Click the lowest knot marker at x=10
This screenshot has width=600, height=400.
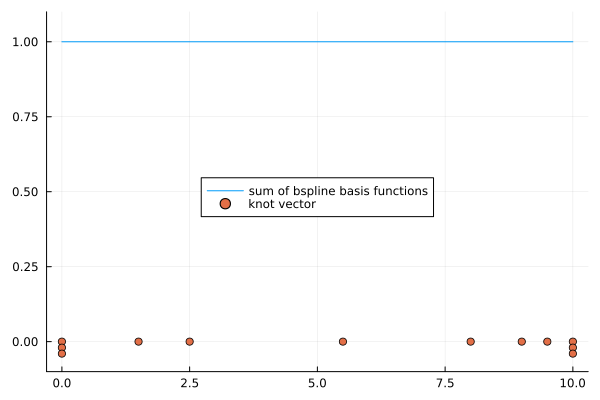pos(572,354)
